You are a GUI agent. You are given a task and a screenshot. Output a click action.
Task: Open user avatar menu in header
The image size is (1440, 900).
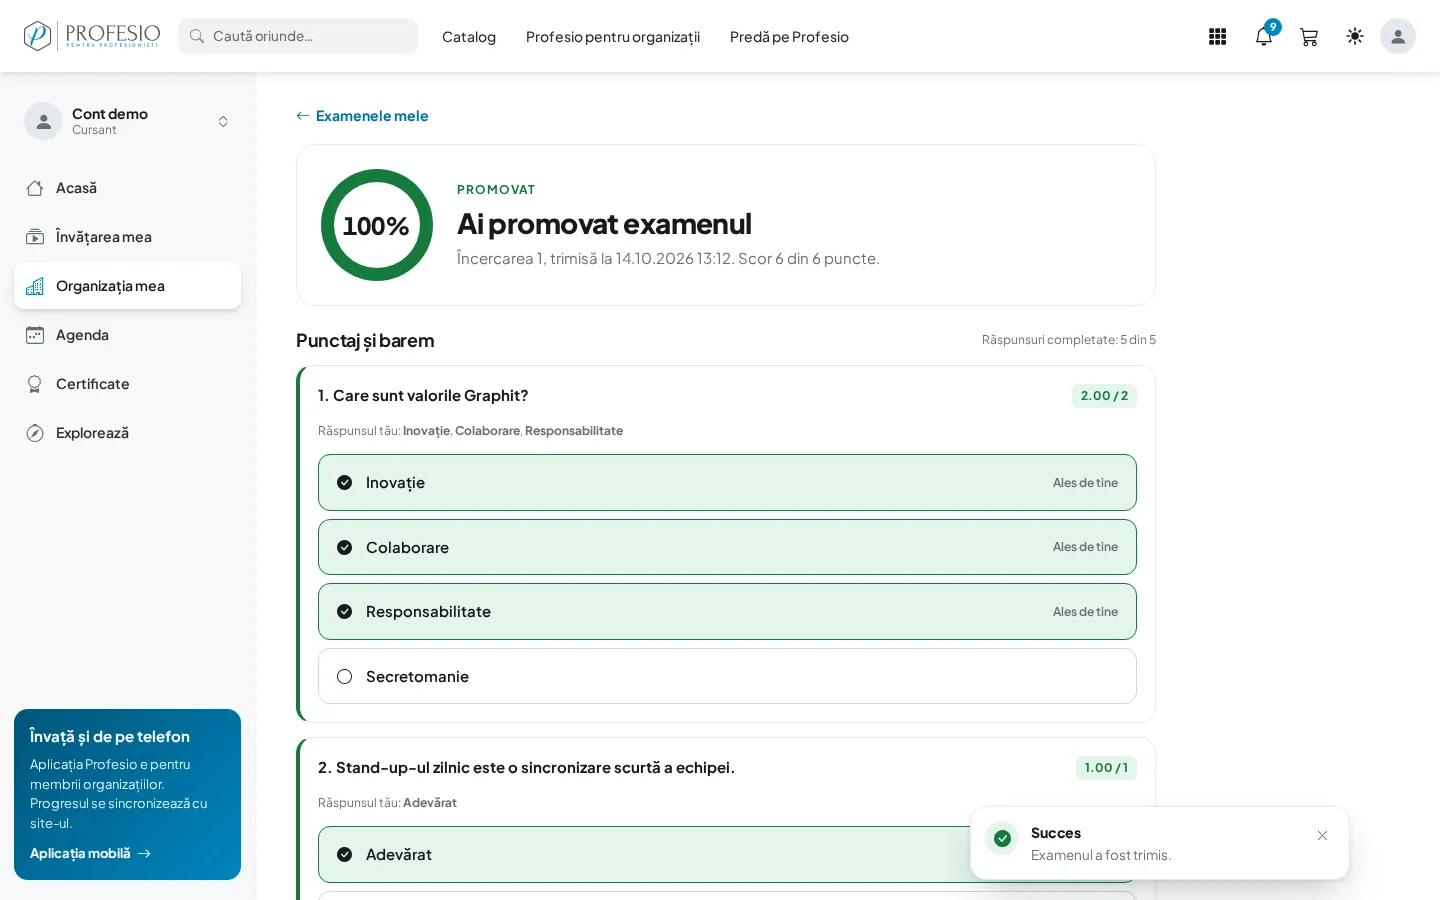(x=1398, y=36)
